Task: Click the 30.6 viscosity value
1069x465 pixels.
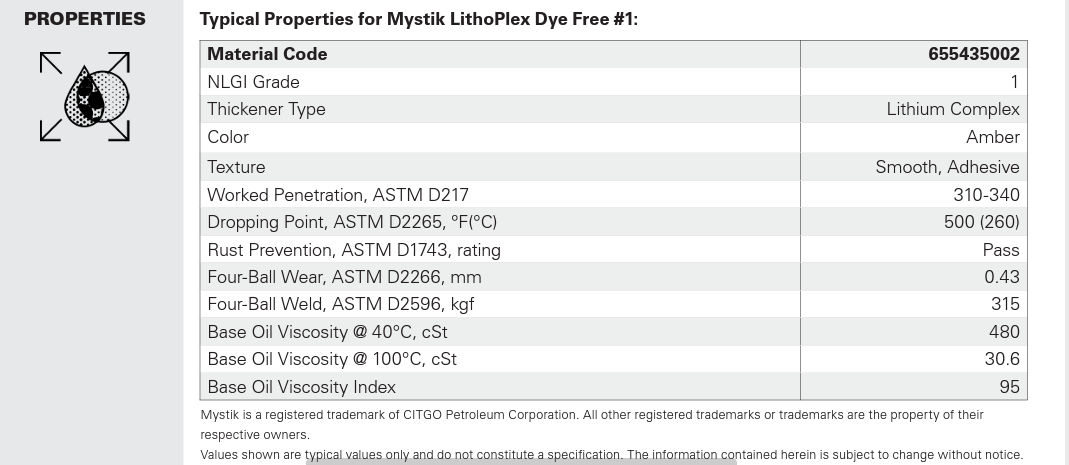Action: click(1002, 359)
